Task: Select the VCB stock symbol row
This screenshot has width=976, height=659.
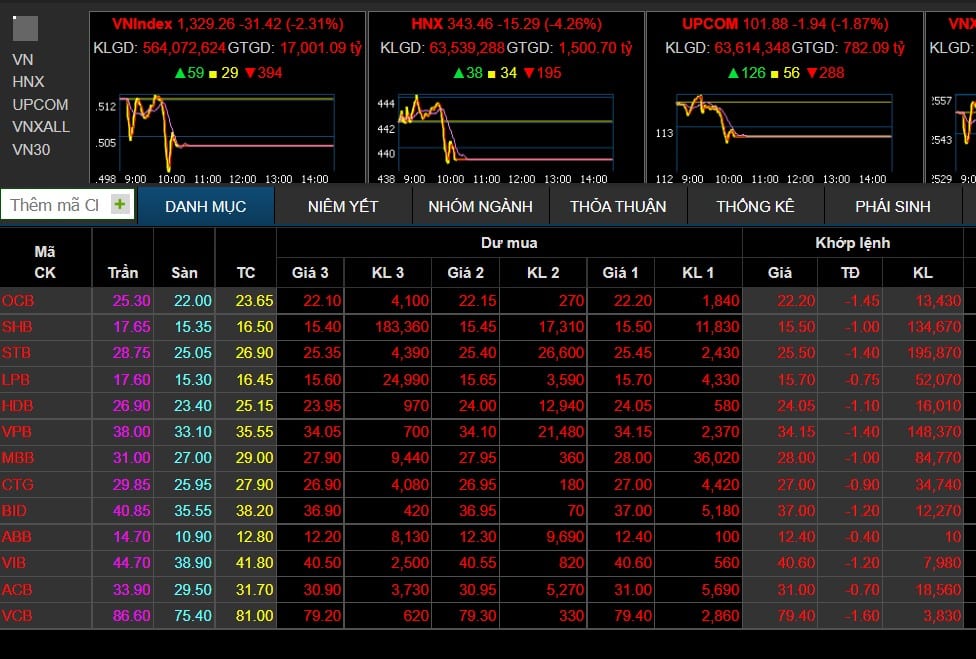Action: point(17,615)
